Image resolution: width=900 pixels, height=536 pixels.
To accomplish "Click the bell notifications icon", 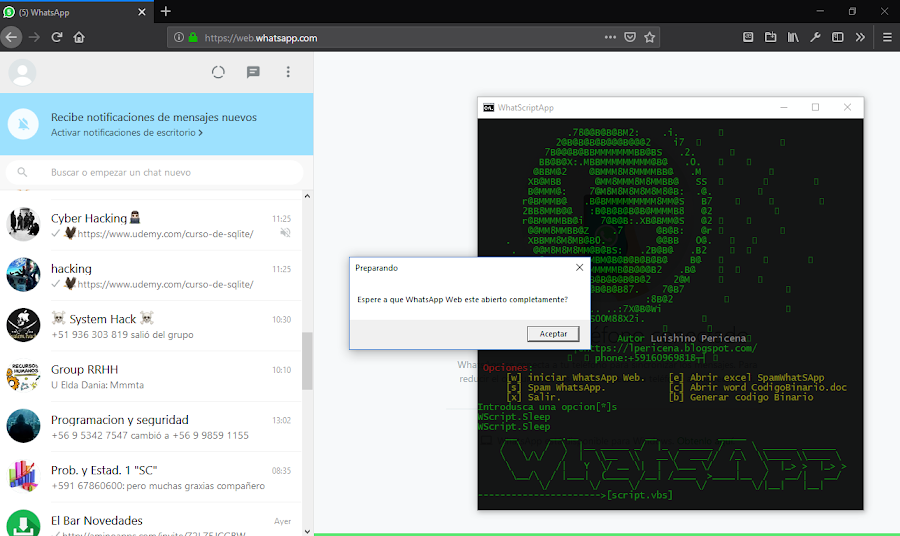I will [x=24, y=124].
